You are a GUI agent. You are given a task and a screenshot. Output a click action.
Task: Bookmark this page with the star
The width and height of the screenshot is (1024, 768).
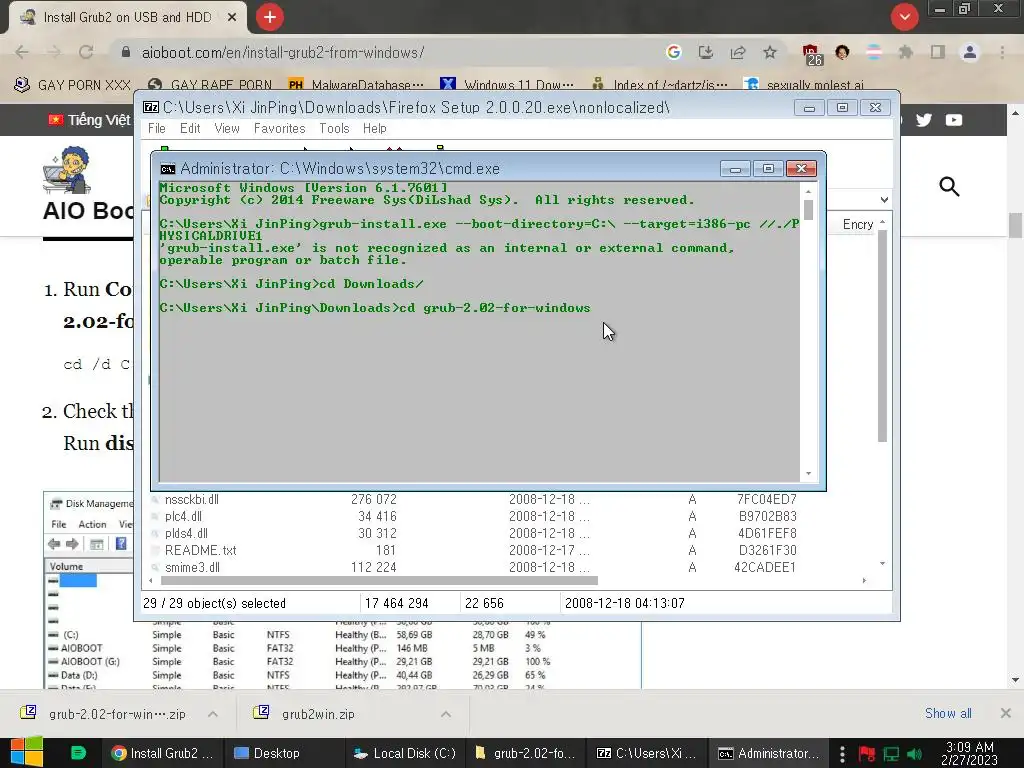pyautogui.click(x=770, y=52)
